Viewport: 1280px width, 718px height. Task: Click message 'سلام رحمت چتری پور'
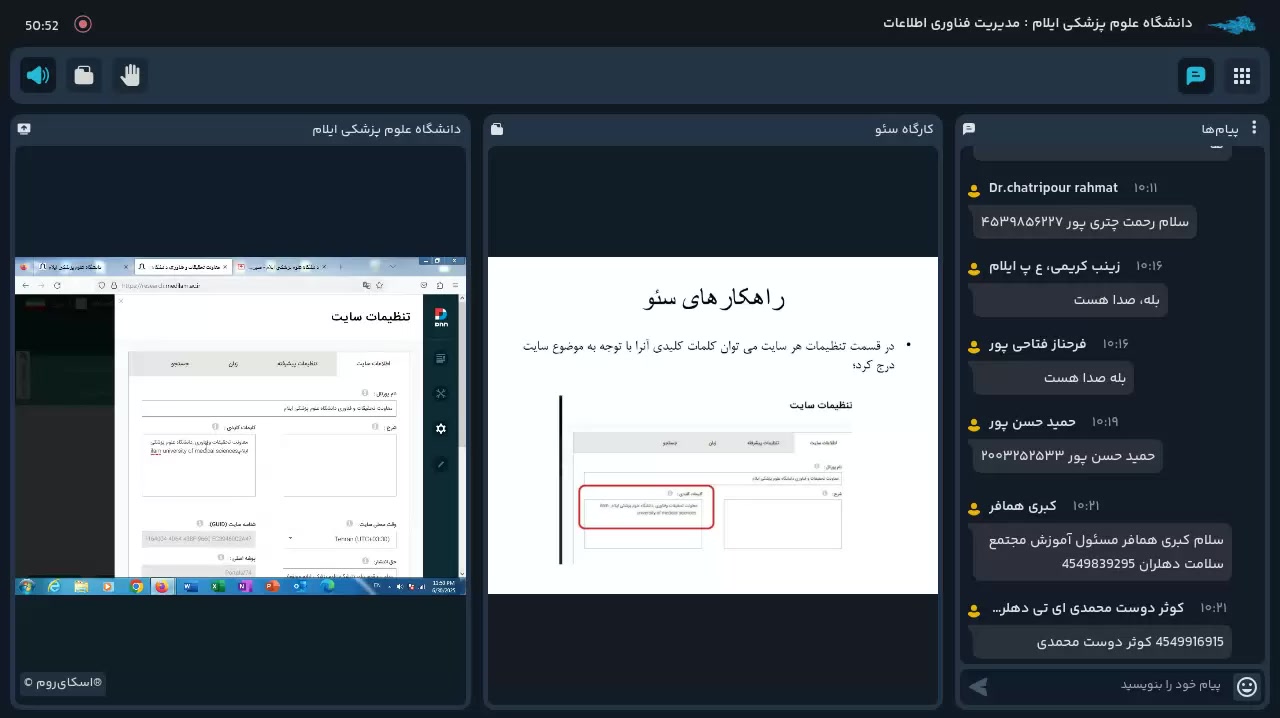(x=1084, y=222)
